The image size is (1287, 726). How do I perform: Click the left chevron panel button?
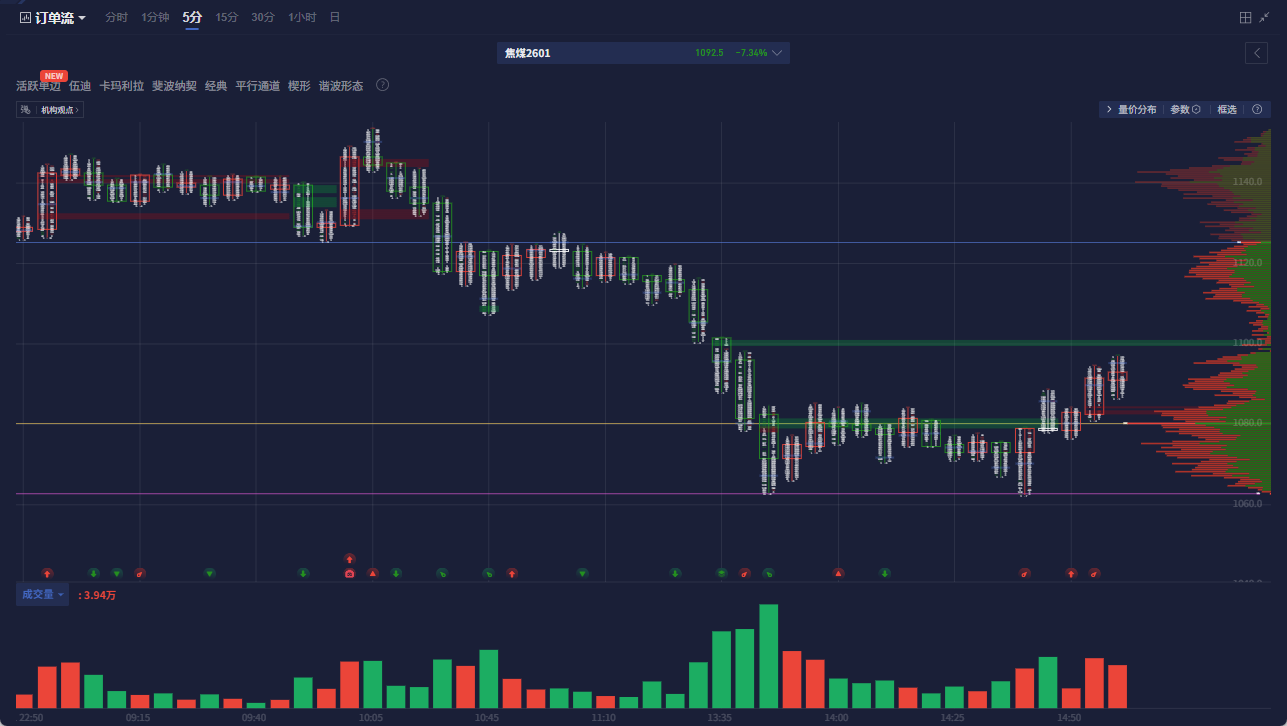tap(1256, 53)
